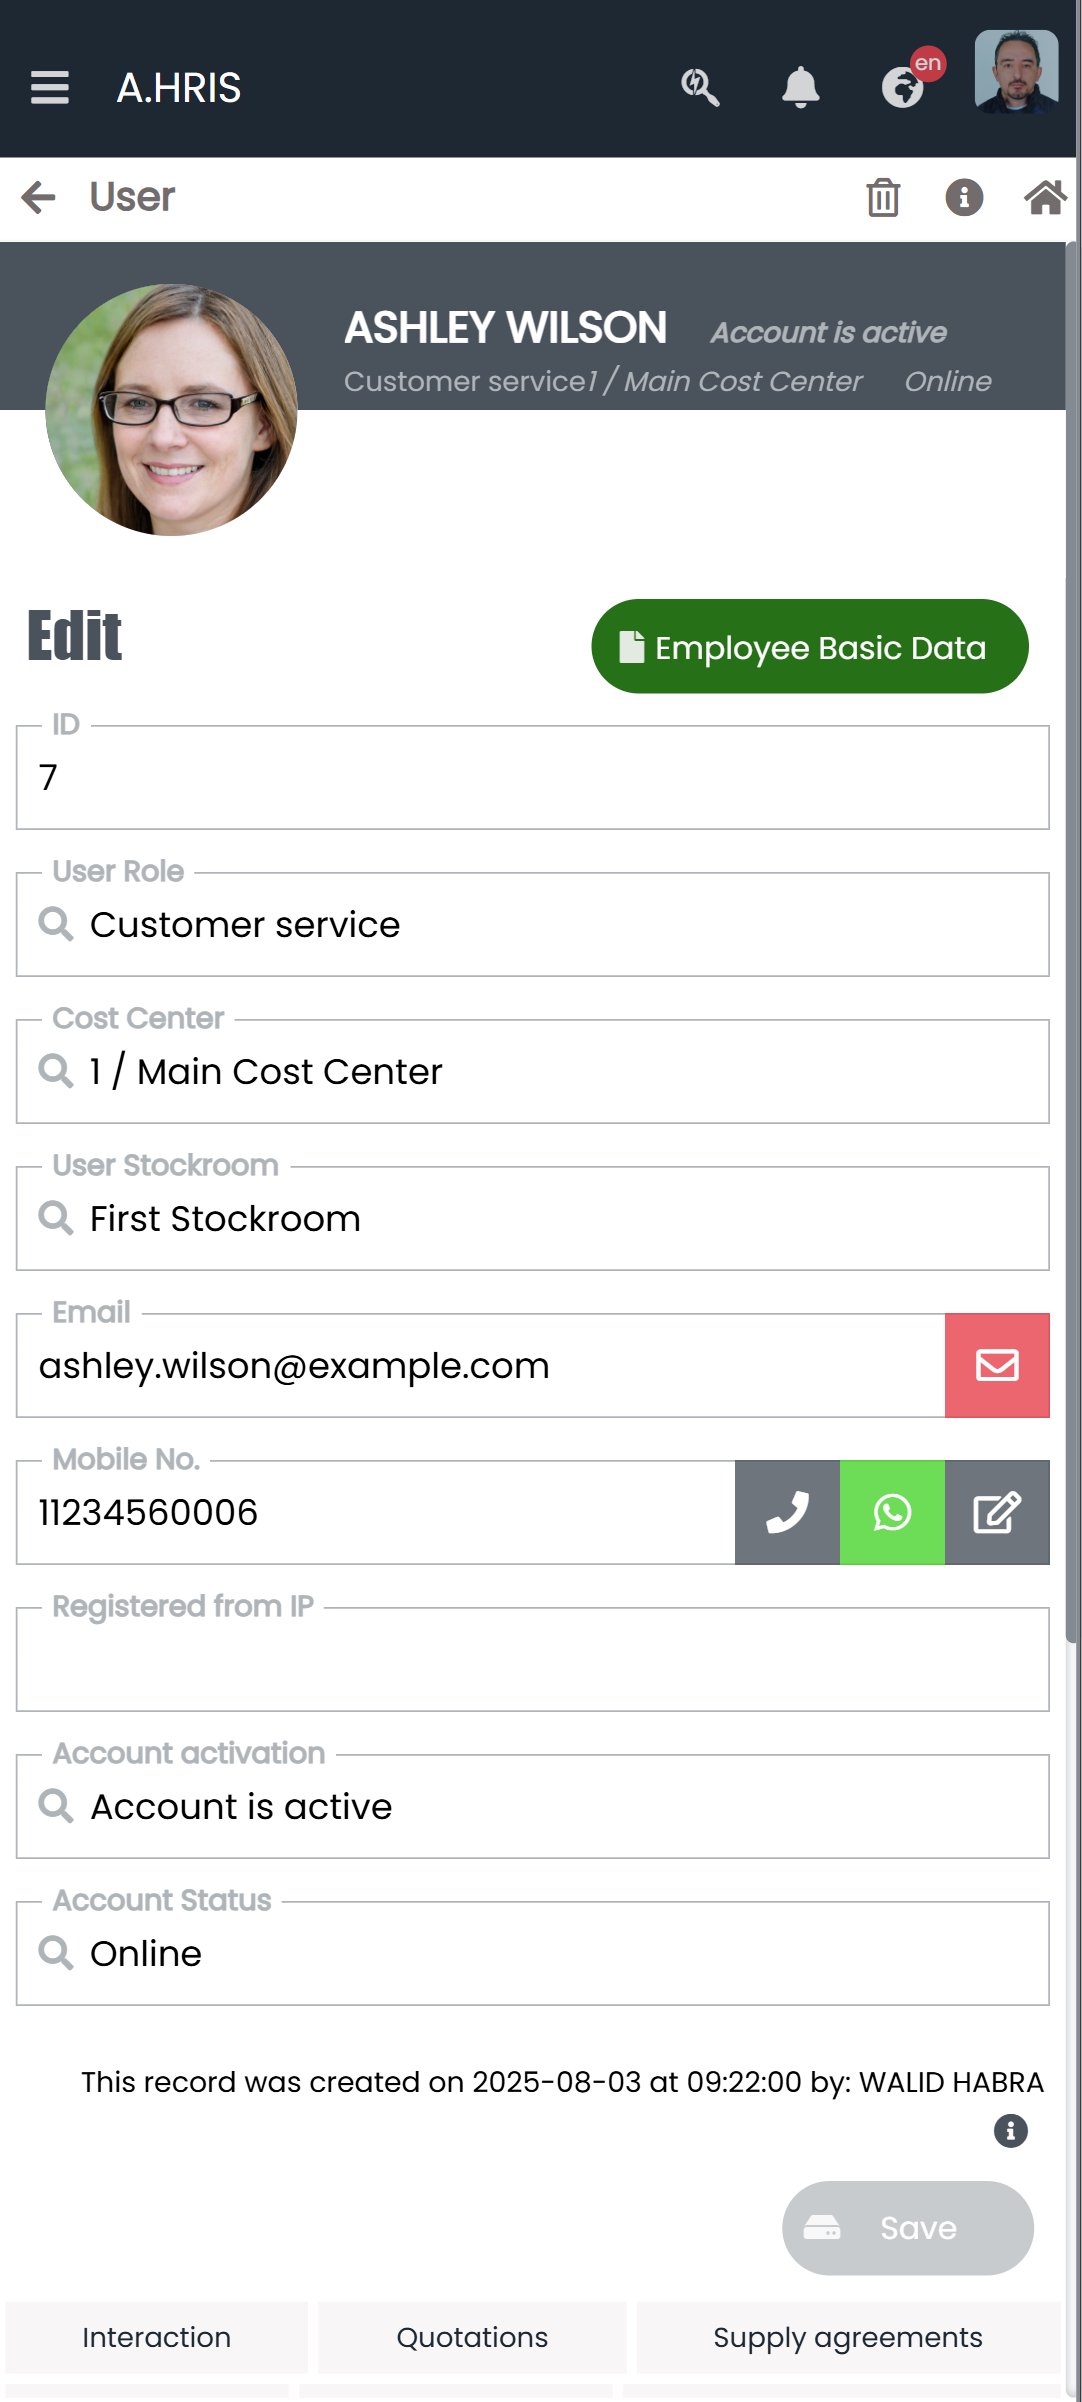Switch to the Supply agreements tab
Screen dimensions: 1082x2402
tap(848, 2337)
